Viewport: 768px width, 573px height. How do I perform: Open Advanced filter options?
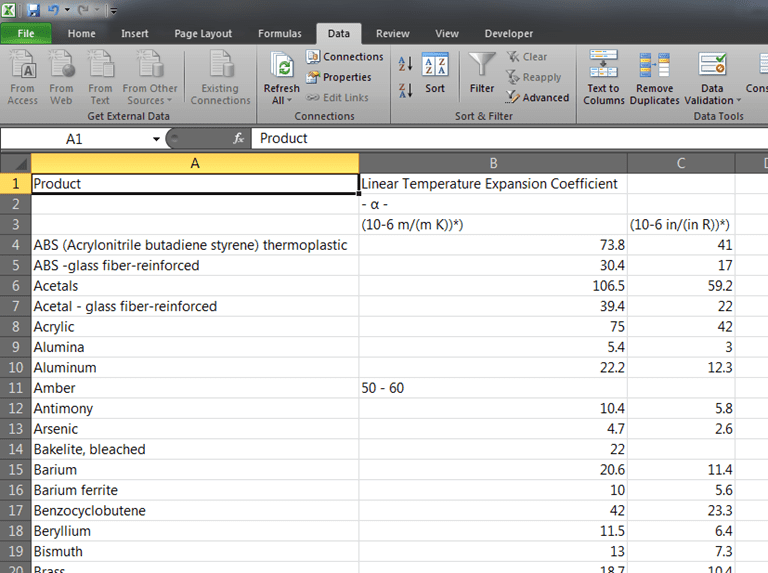(537, 97)
